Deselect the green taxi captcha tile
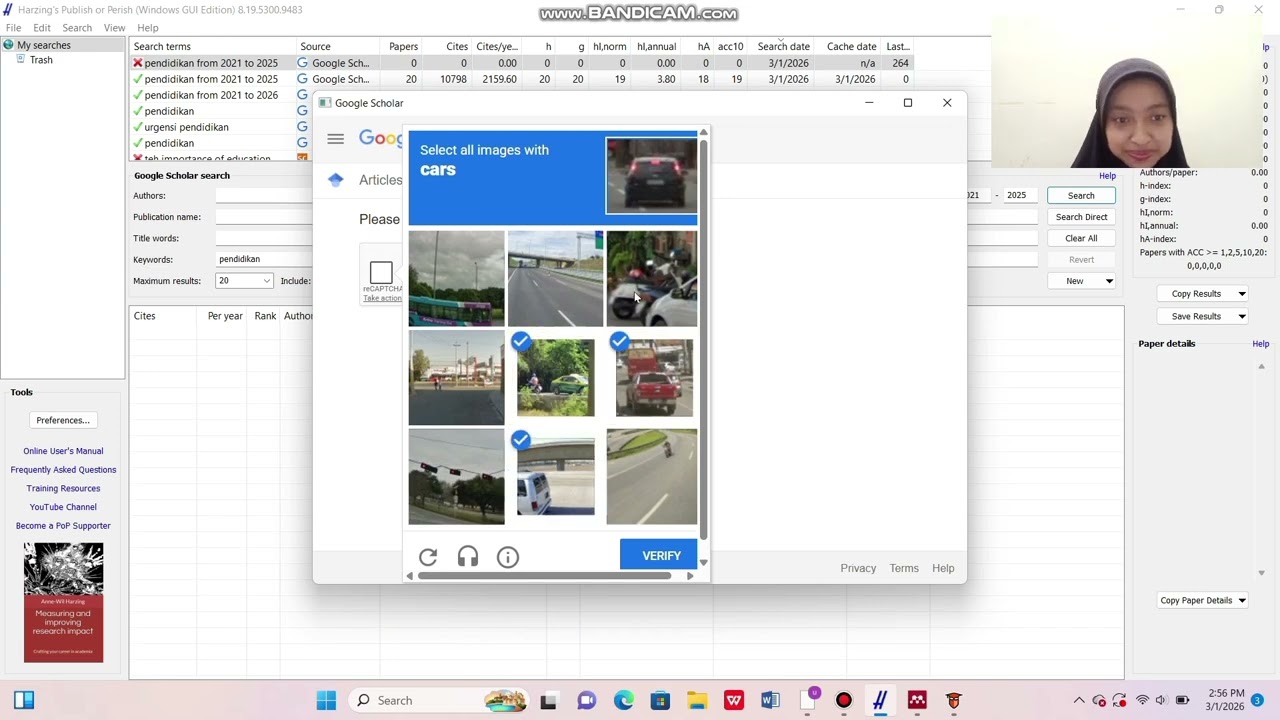This screenshot has height=720, width=1280. [555, 378]
